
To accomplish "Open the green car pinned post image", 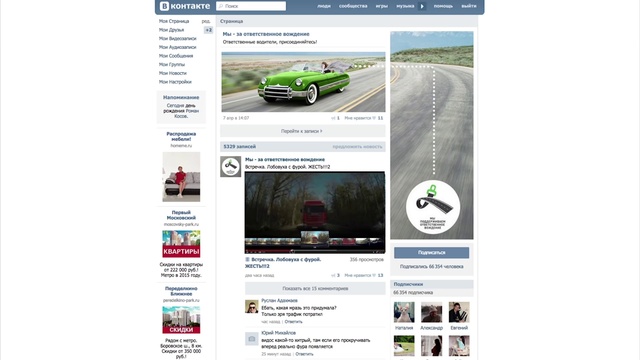I will pyautogui.click(x=303, y=82).
